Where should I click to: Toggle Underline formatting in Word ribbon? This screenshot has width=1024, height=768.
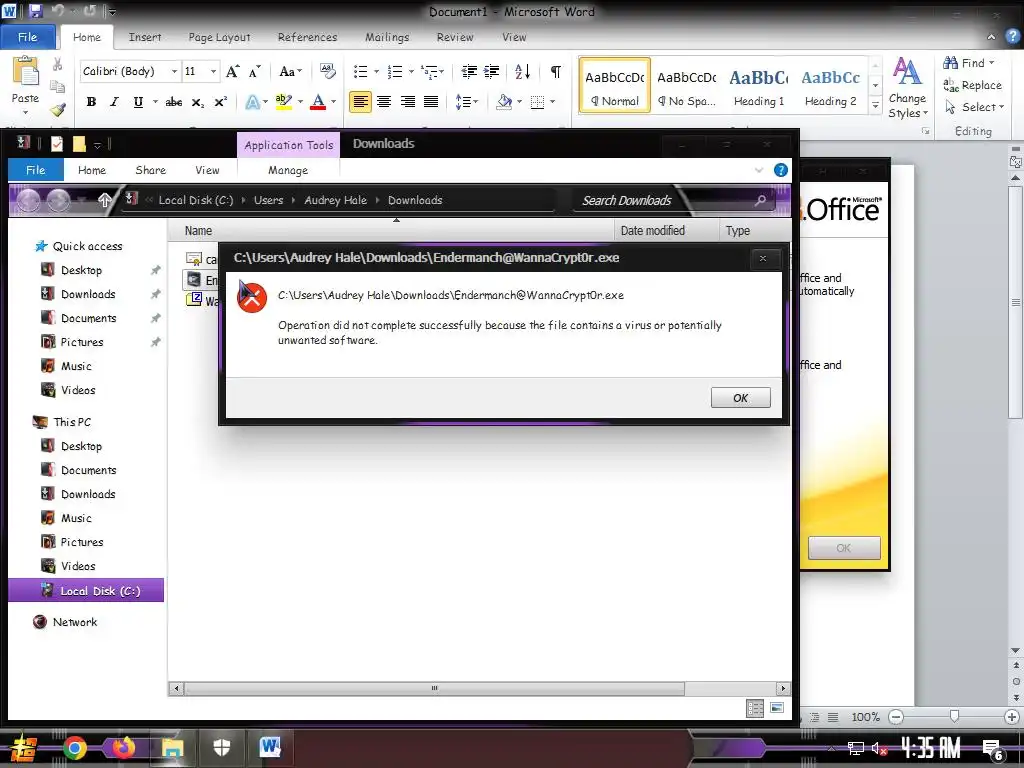pos(138,102)
